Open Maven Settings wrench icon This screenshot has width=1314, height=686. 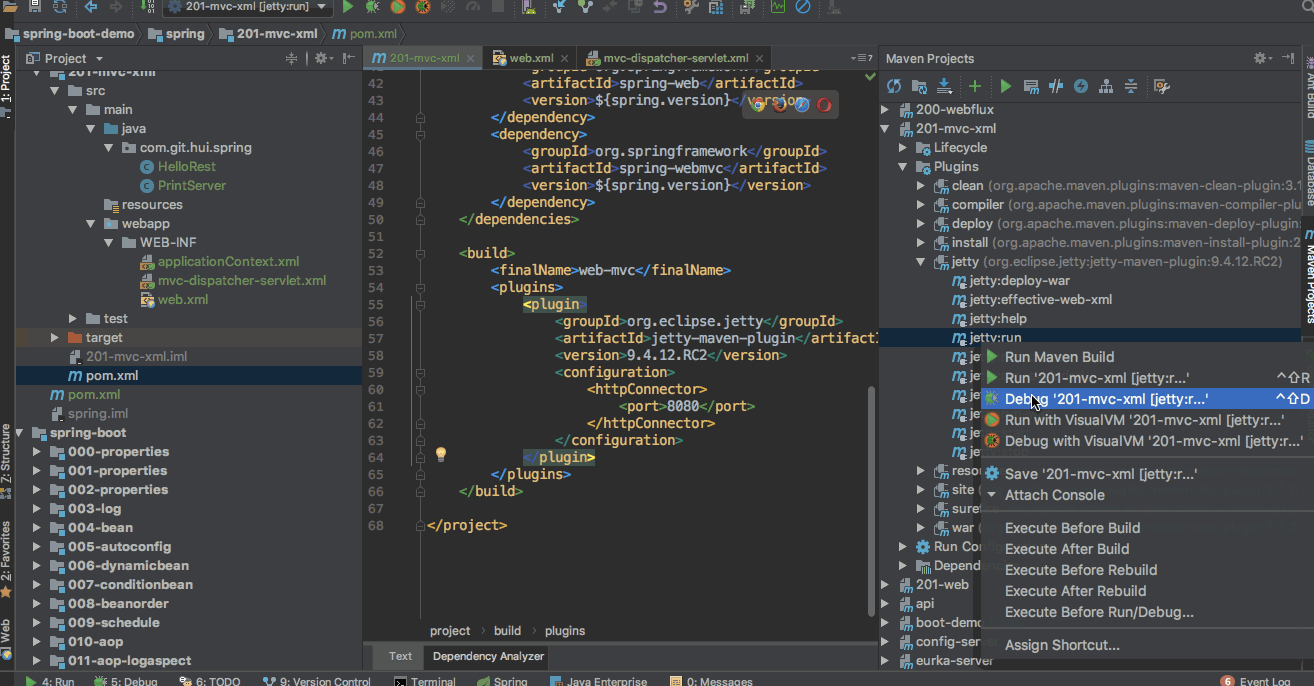point(1161,87)
